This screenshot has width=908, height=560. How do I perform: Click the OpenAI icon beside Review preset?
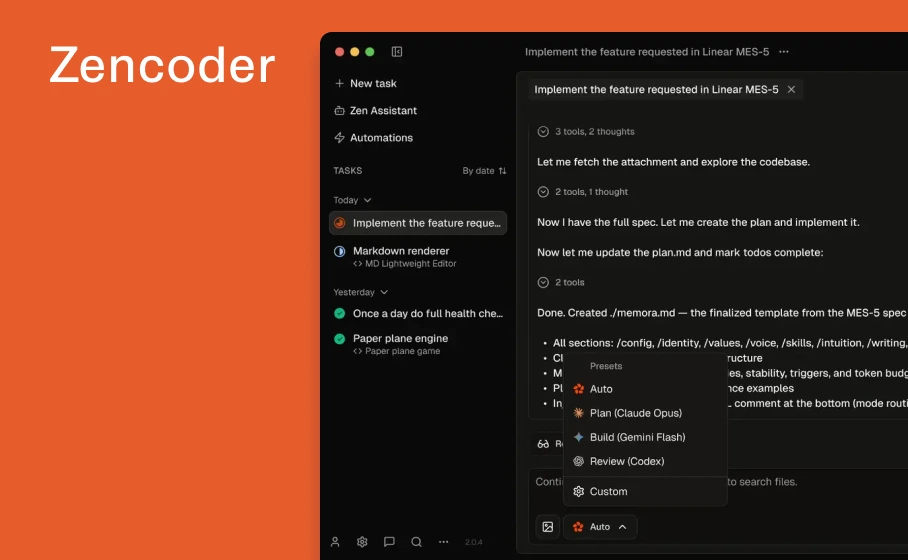click(578, 462)
